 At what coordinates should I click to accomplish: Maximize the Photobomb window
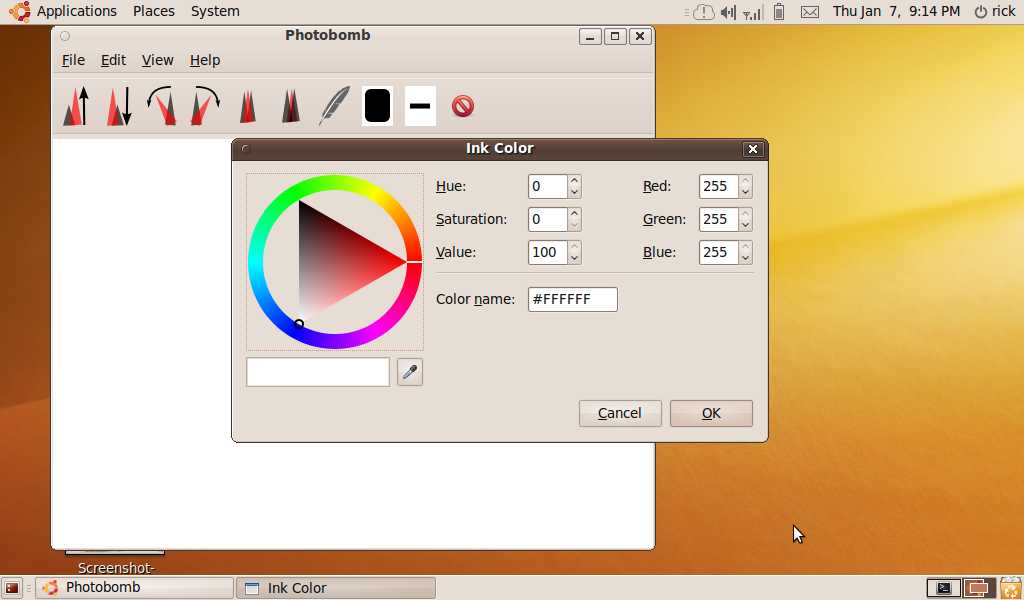pyautogui.click(x=615, y=37)
